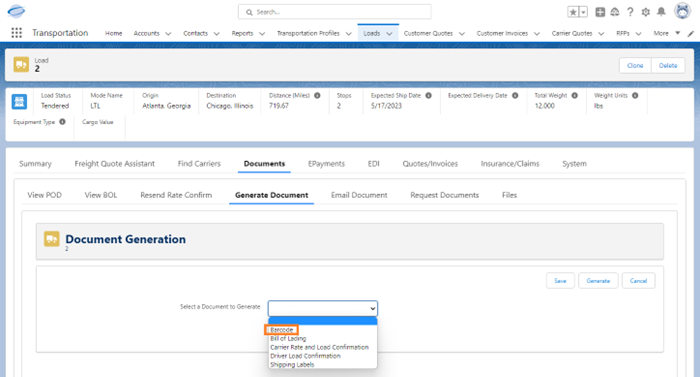Screen dimensions: 700x377
Task: Expand the Loads nav dropdown chevron
Action: pyautogui.click(x=389, y=34)
